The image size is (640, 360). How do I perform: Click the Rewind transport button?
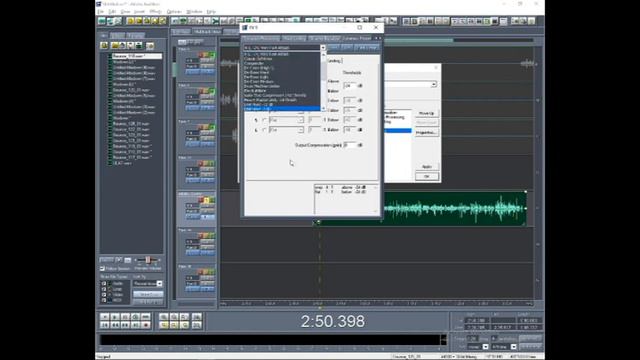coord(115,325)
